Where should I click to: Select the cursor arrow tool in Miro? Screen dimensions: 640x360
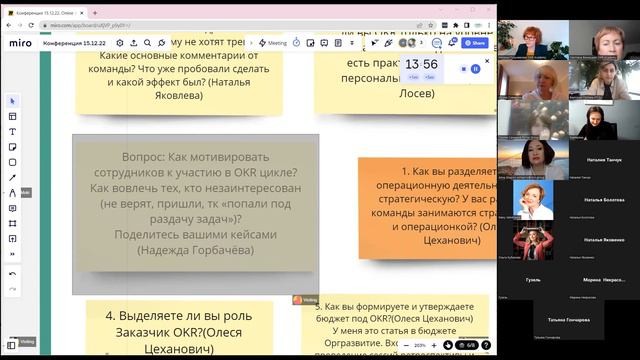pos(12,101)
